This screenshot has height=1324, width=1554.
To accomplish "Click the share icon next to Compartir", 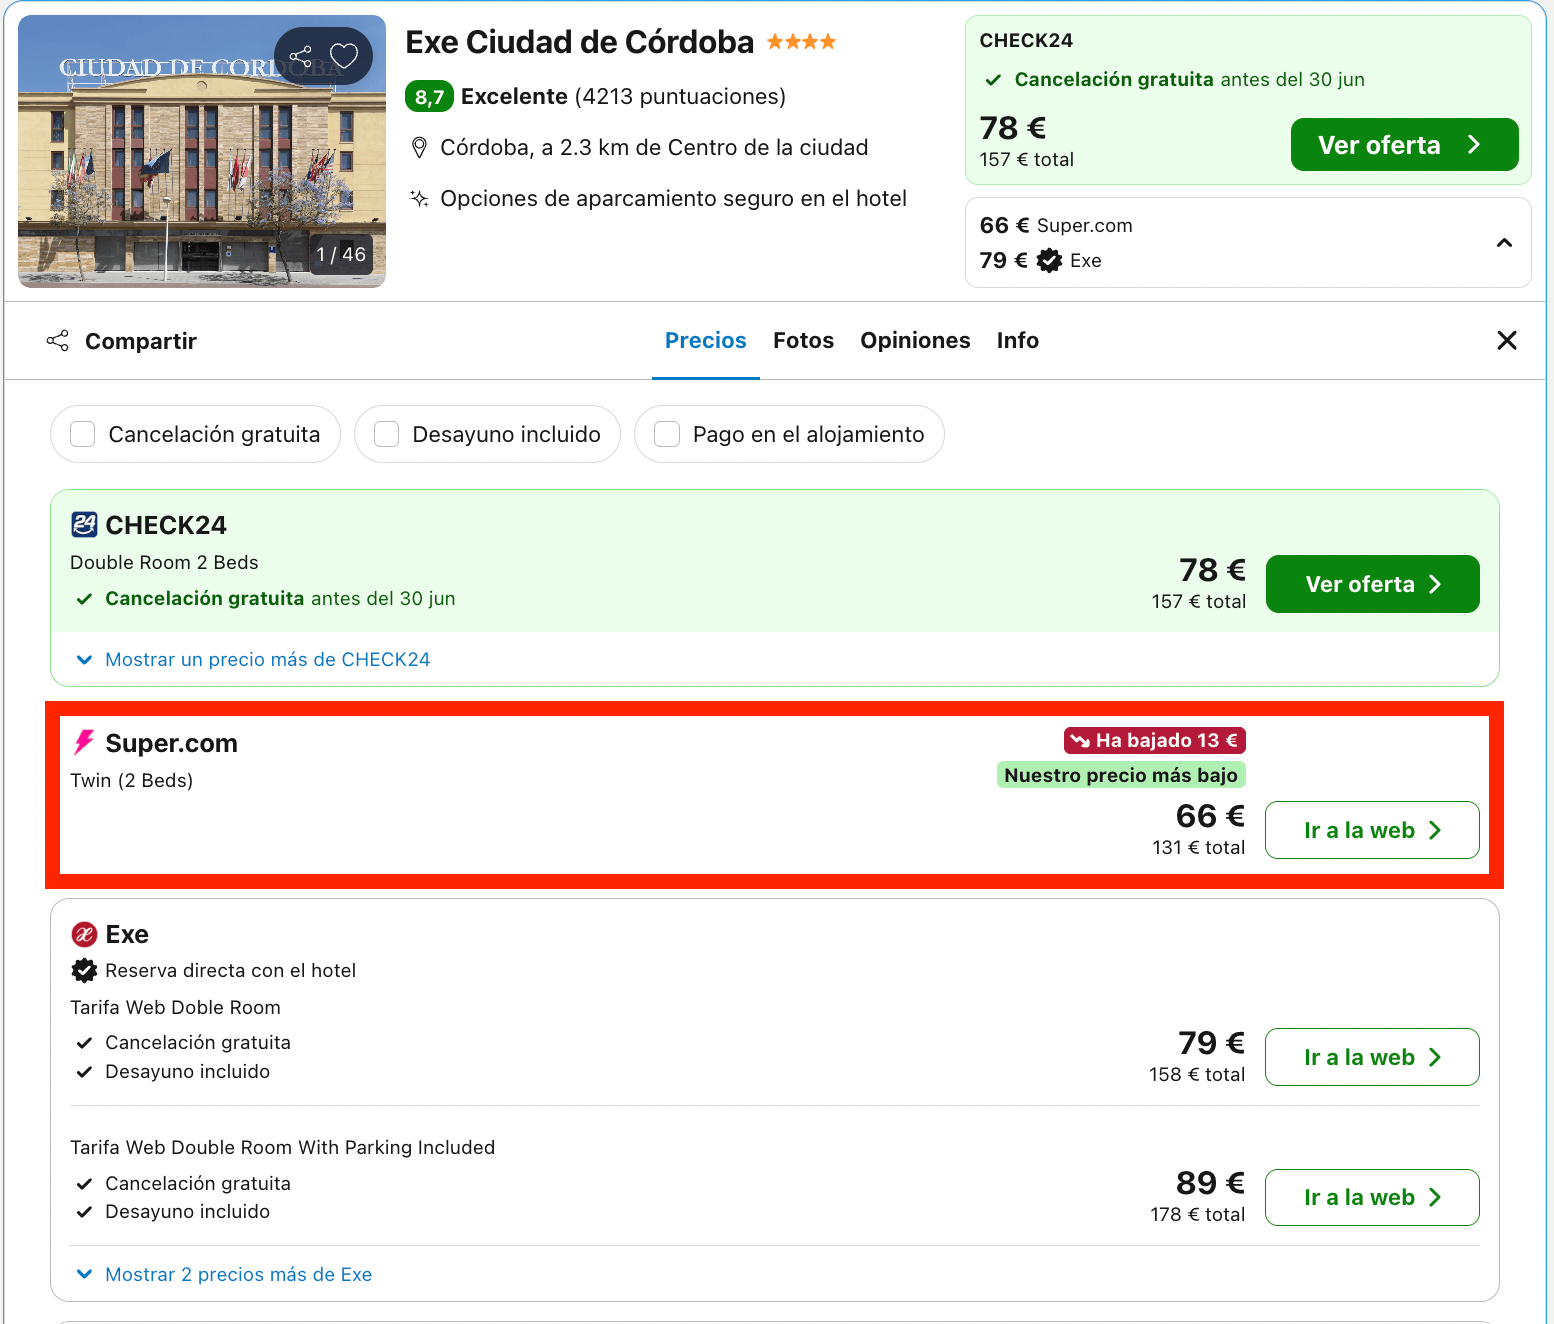I will pyautogui.click(x=58, y=341).
